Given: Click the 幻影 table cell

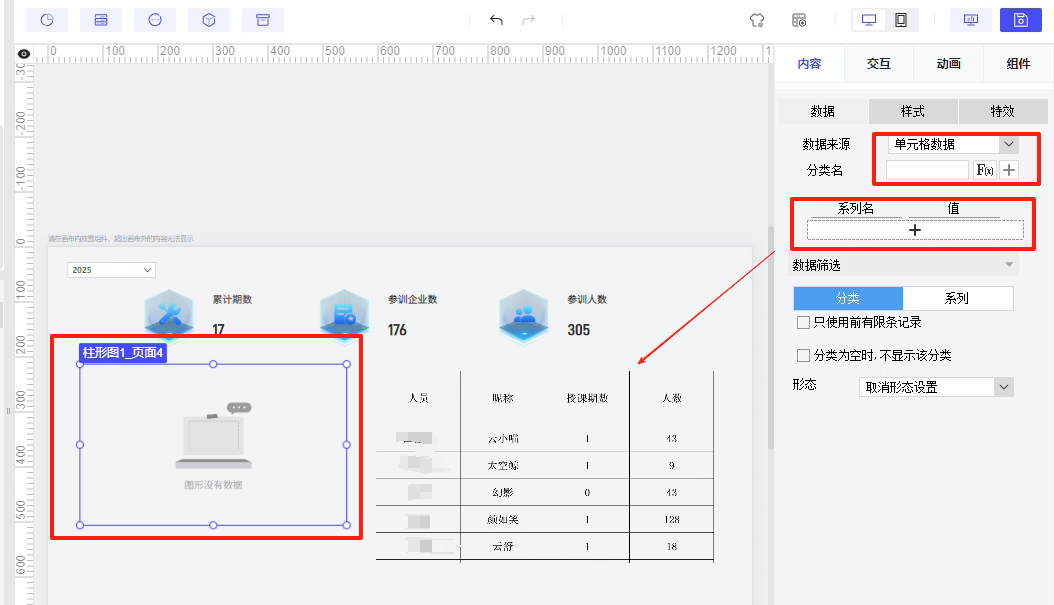Looking at the screenshot, I should click(503, 492).
